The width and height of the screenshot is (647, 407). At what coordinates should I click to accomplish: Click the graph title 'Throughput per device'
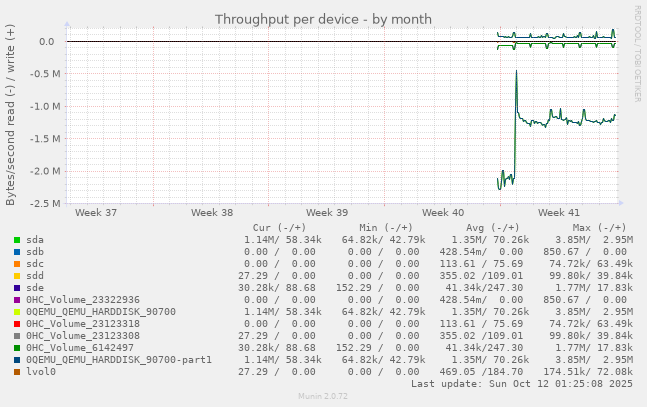point(323,19)
